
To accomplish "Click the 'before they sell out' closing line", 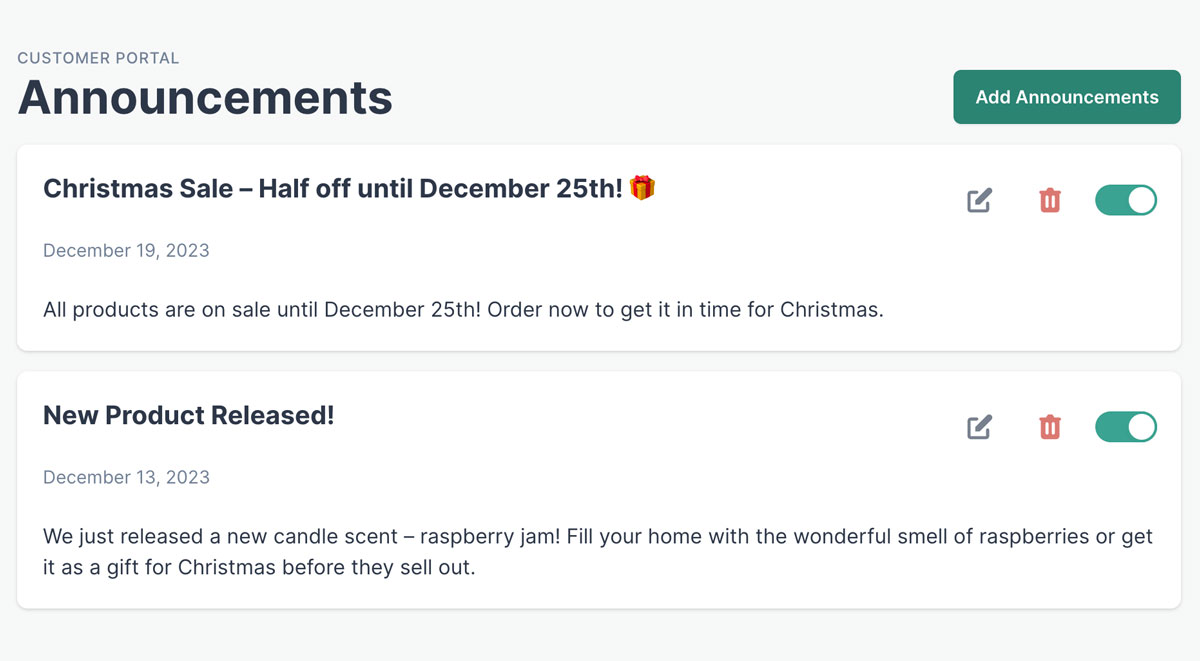I will 379,569.
